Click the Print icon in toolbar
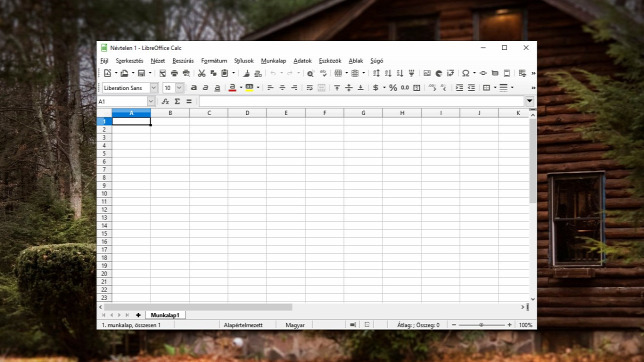This screenshot has width=644, height=362. [175, 73]
